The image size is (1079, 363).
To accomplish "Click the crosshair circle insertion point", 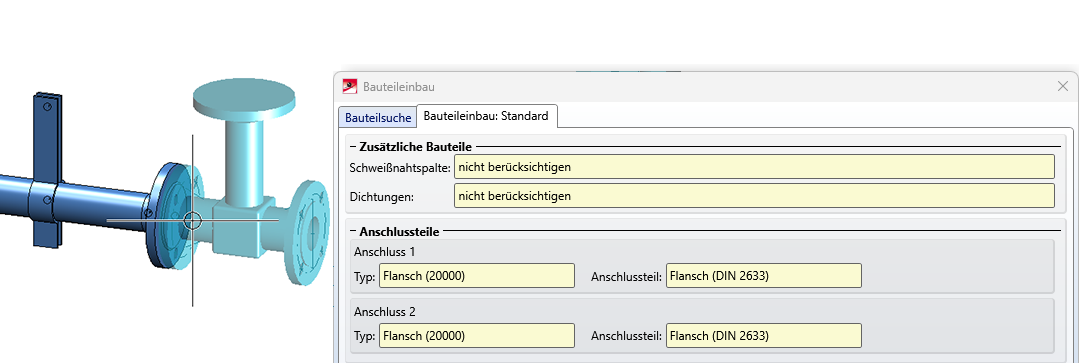I will (193, 220).
